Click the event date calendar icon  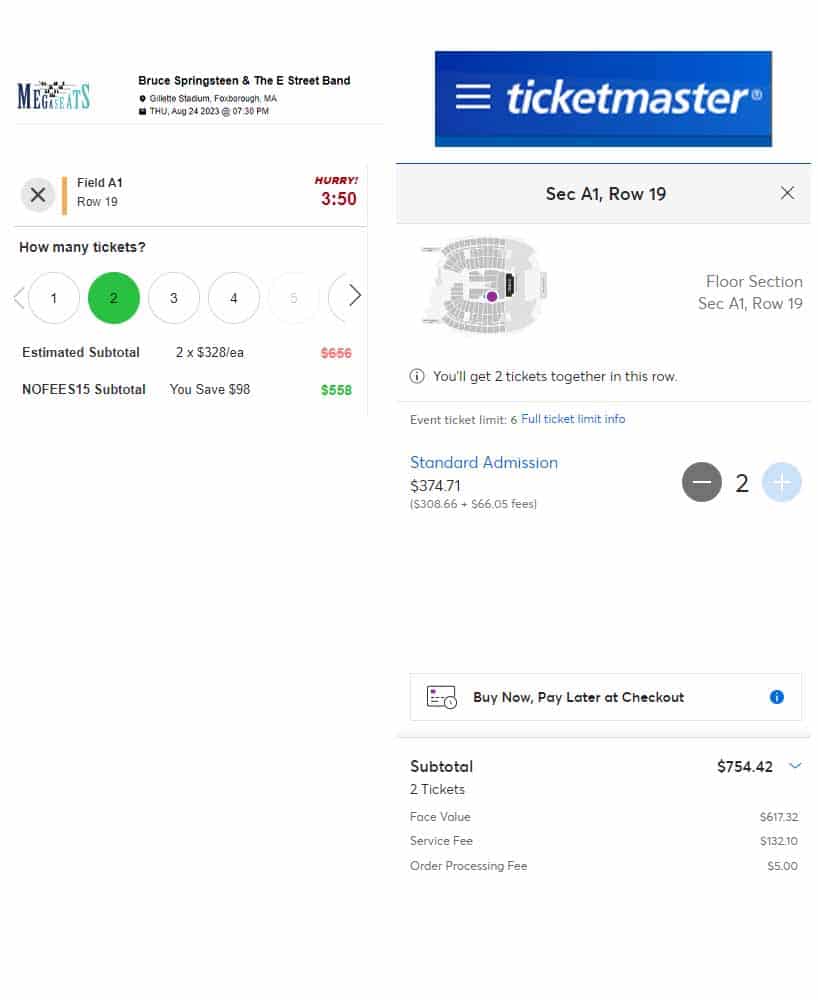[142, 110]
